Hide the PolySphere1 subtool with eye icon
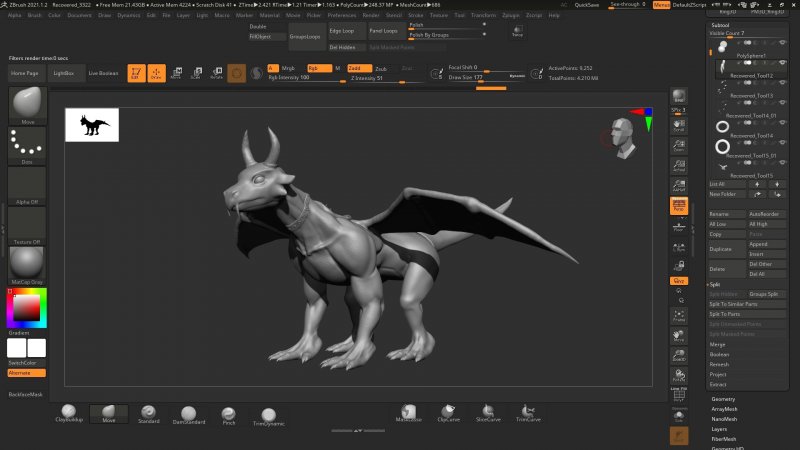Screen dimensions: 800x450 [782, 43]
